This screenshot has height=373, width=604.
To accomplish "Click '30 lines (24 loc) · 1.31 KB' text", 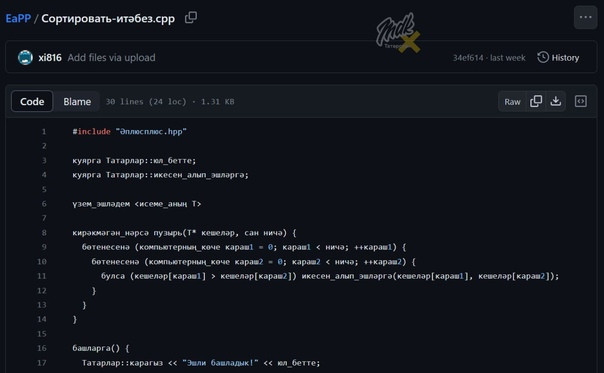I will pyautogui.click(x=170, y=102).
